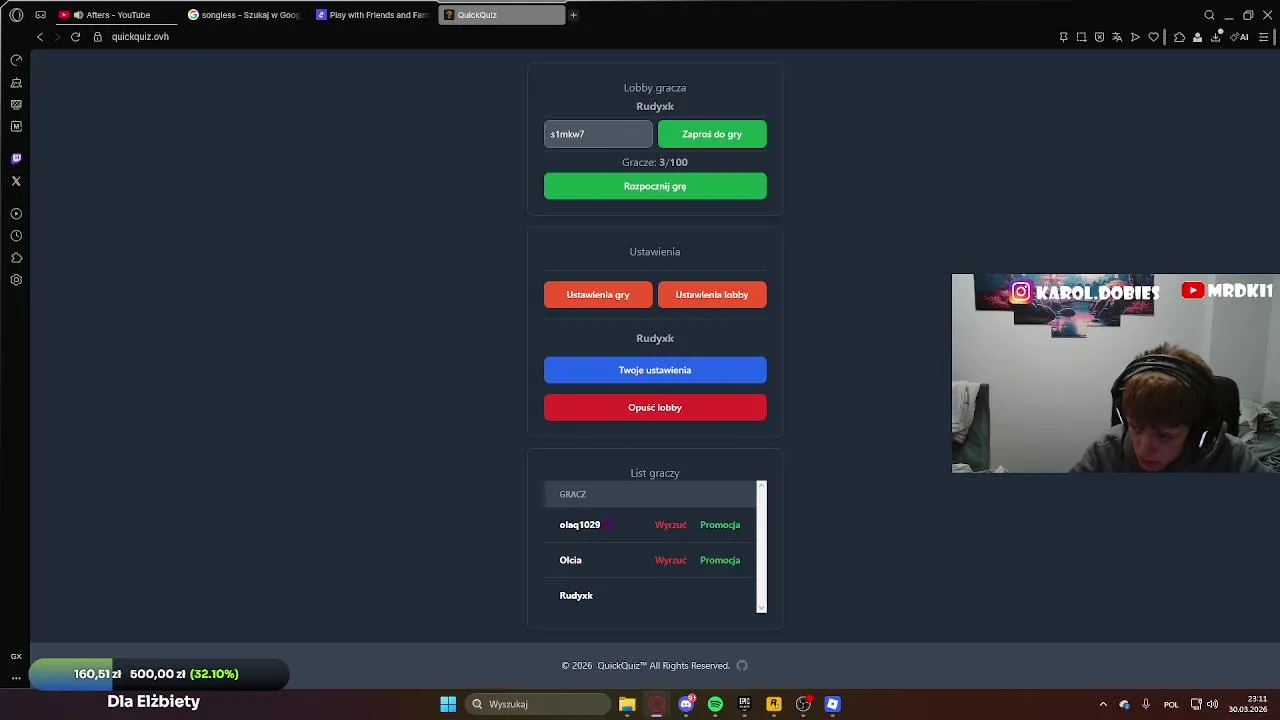Click the Wyszukaj taskbar search box
The height and width of the screenshot is (720, 1280).
tap(540, 704)
